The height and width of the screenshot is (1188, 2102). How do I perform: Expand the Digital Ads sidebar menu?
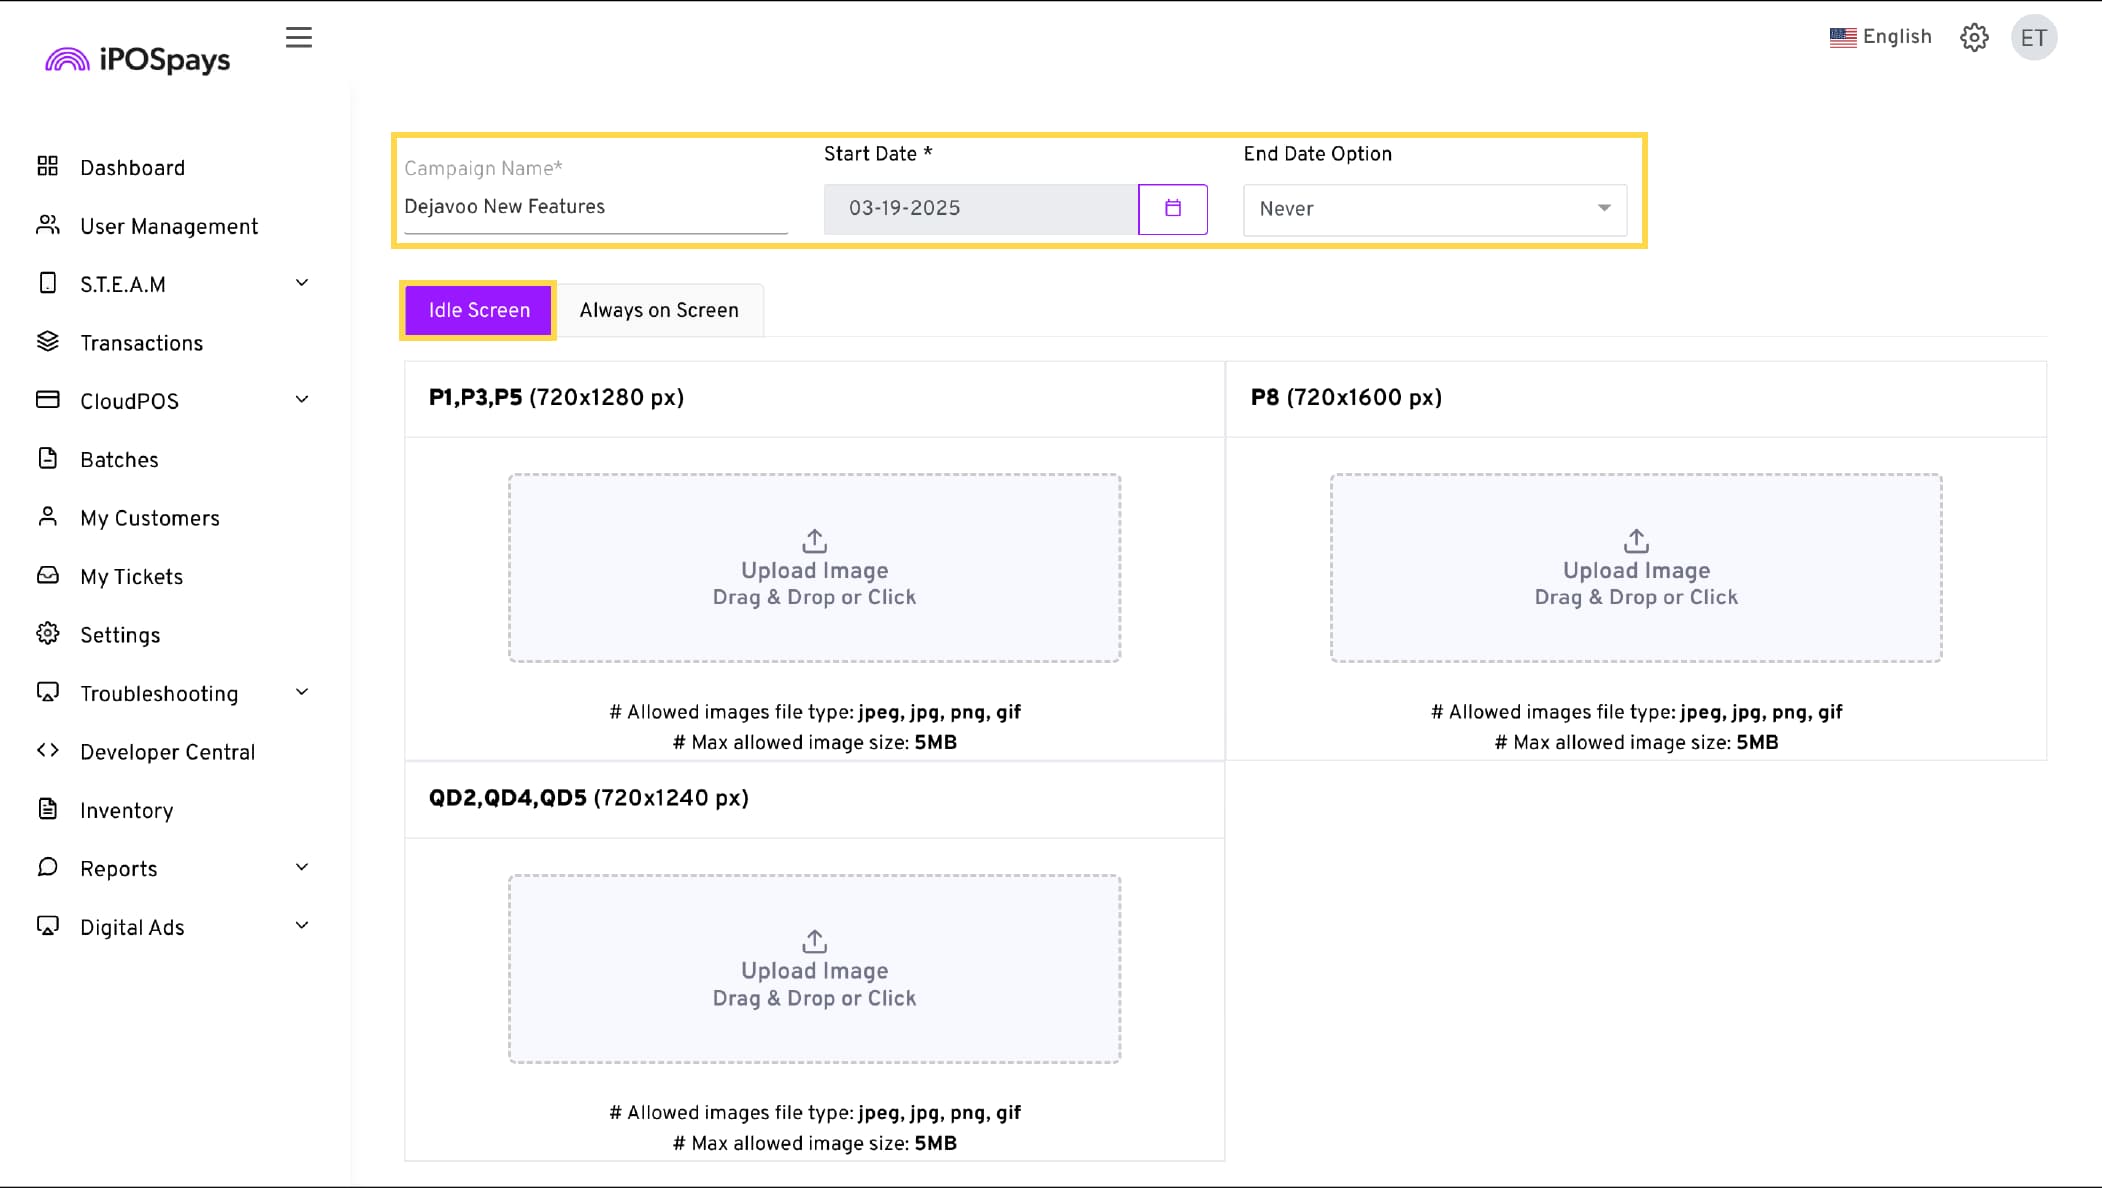[302, 926]
